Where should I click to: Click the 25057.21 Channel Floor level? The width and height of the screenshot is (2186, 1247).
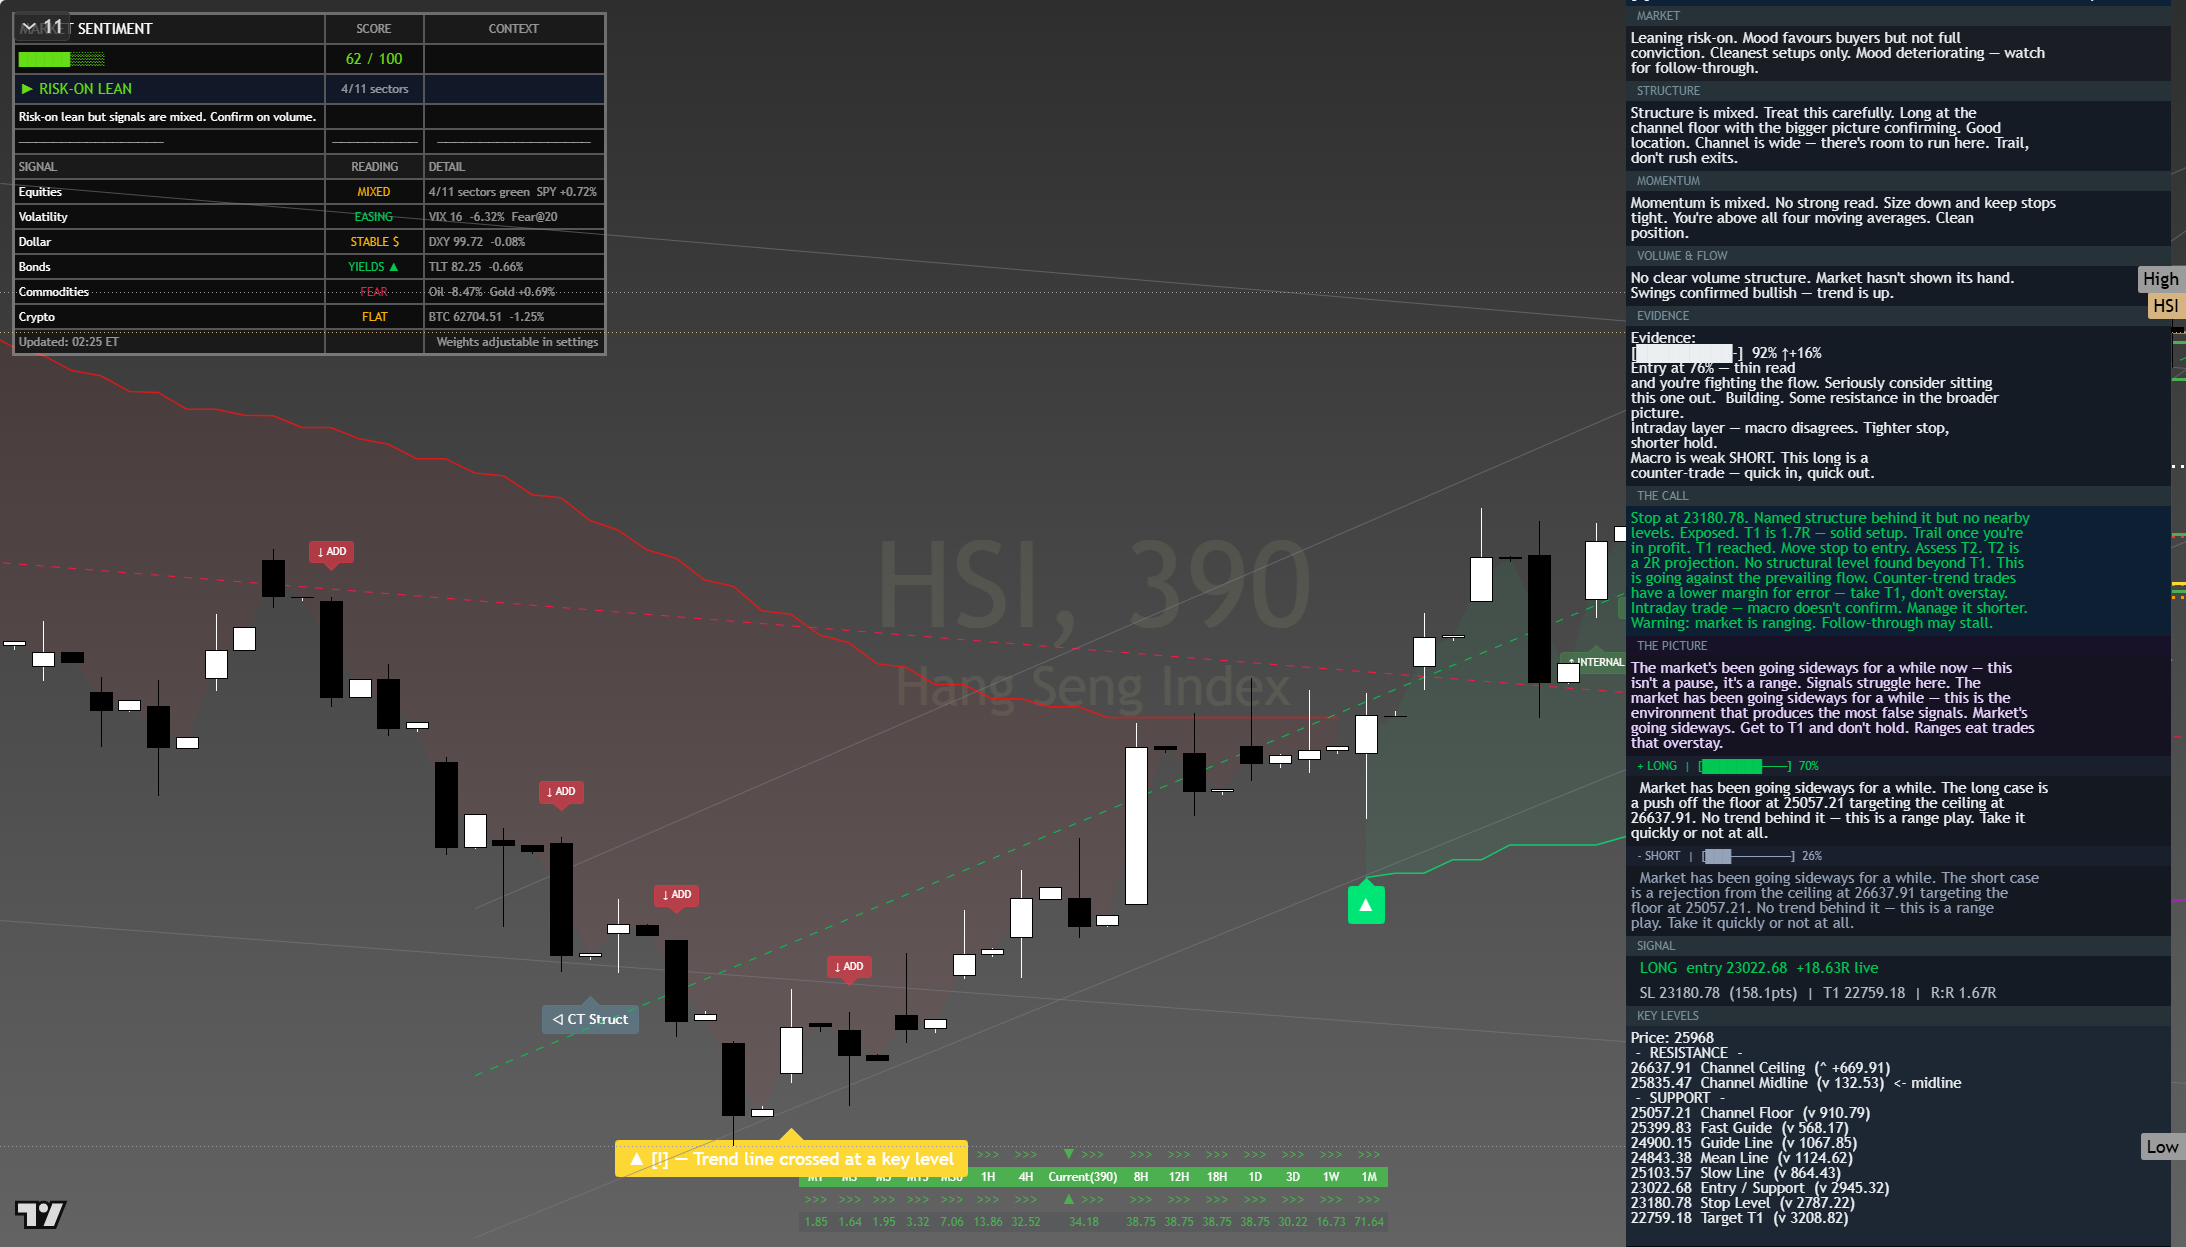point(1750,1113)
